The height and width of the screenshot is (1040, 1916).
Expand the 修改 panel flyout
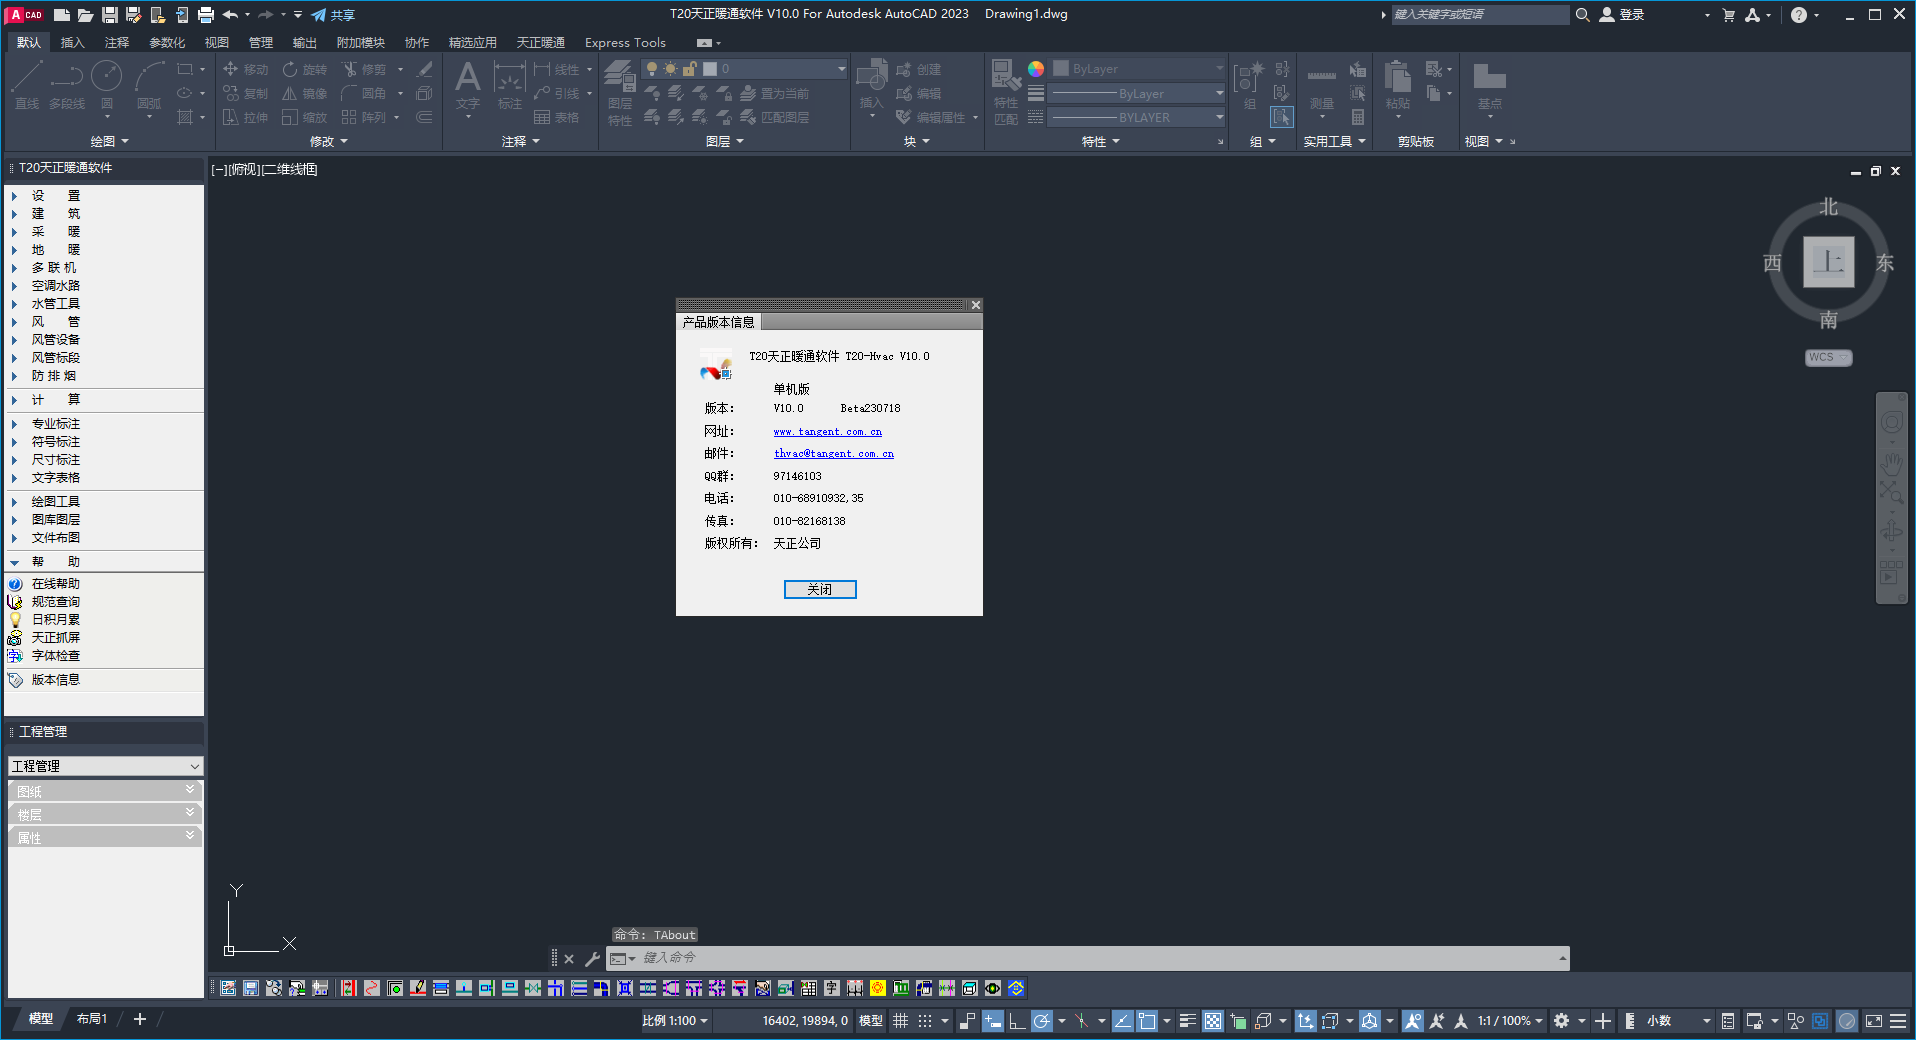(329, 142)
